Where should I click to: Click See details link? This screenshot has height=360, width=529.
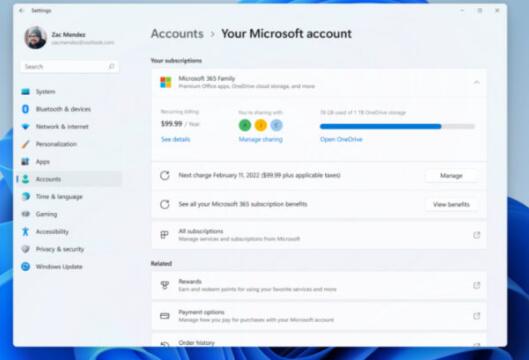175,139
